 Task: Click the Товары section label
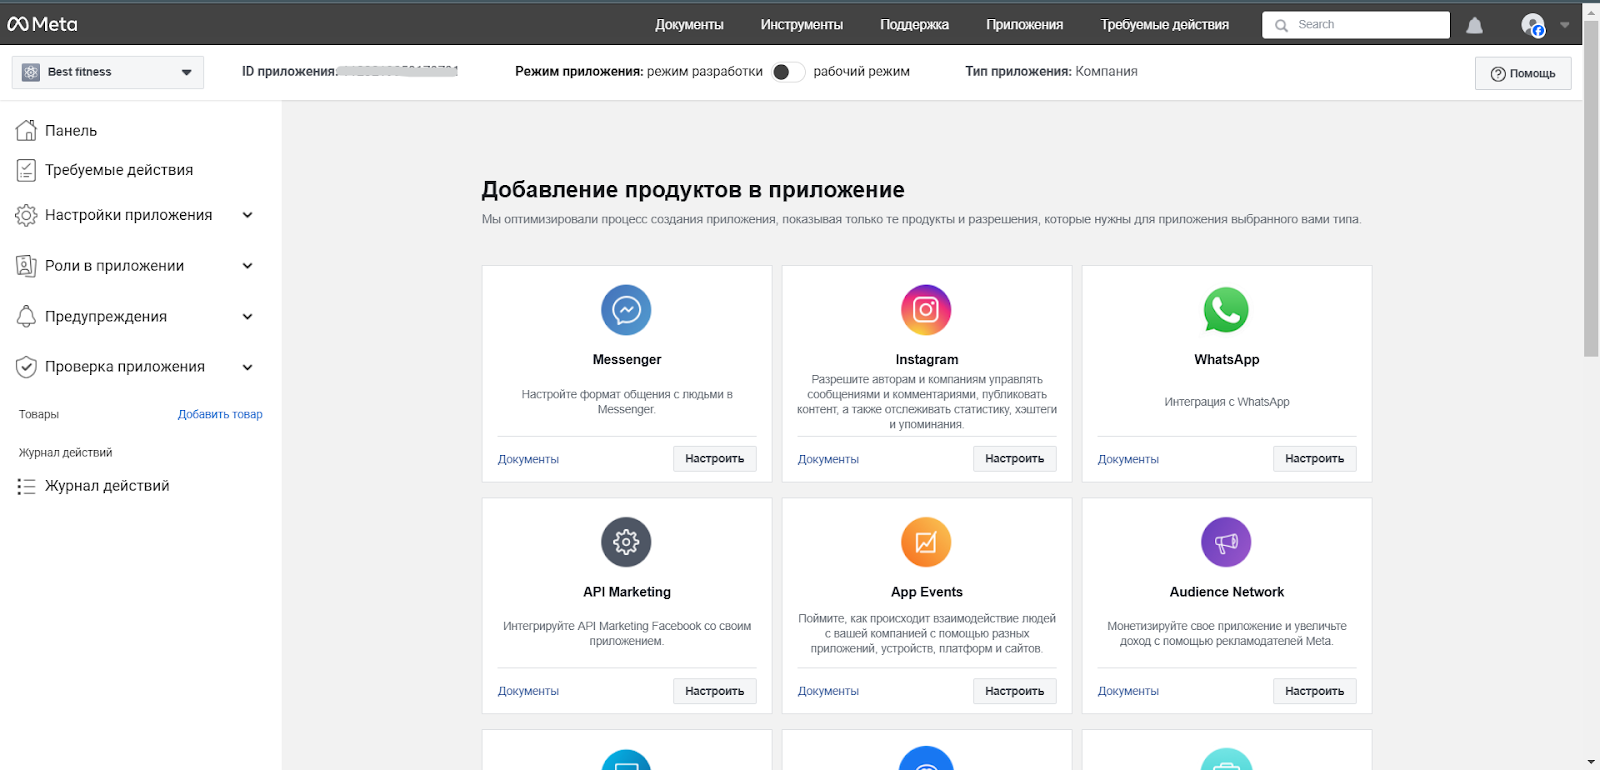(39, 414)
